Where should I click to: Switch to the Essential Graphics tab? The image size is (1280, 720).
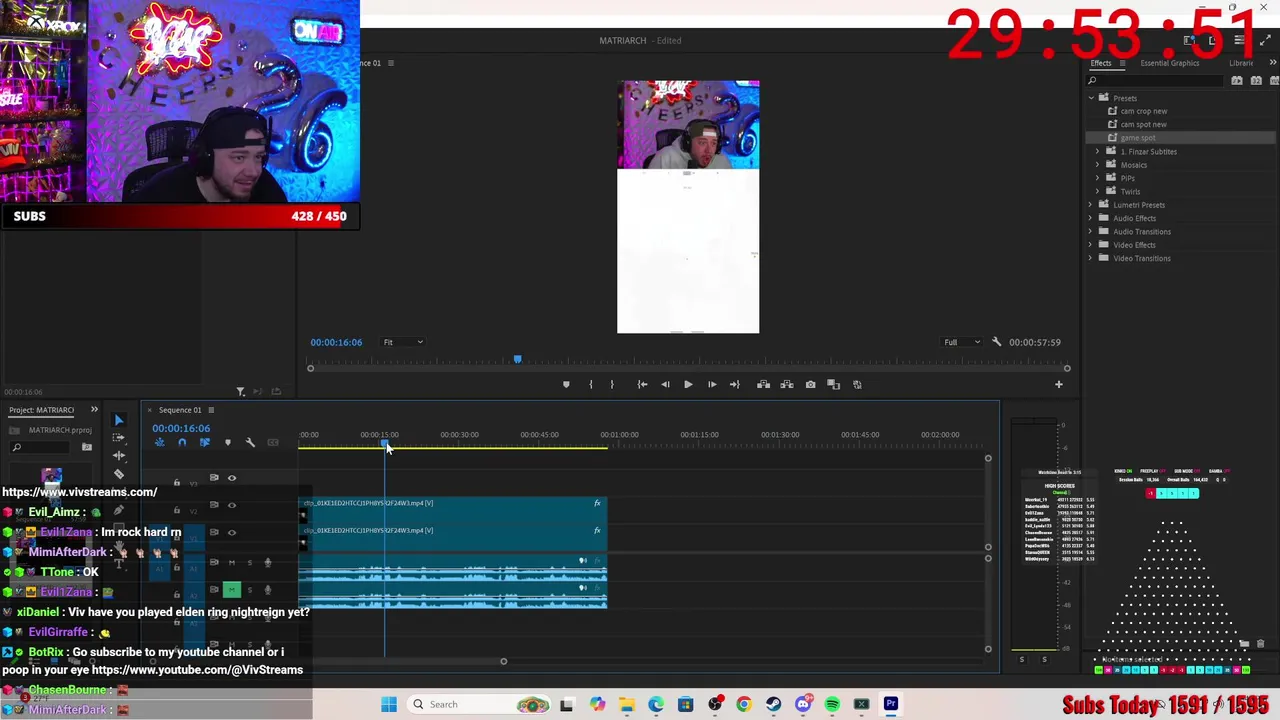pos(1170,63)
